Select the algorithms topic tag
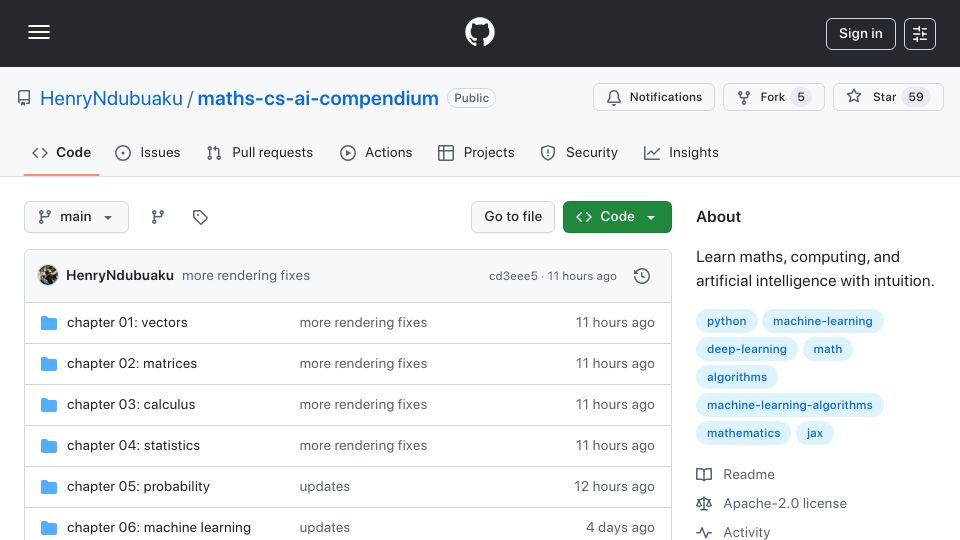The height and width of the screenshot is (540, 960). point(737,377)
